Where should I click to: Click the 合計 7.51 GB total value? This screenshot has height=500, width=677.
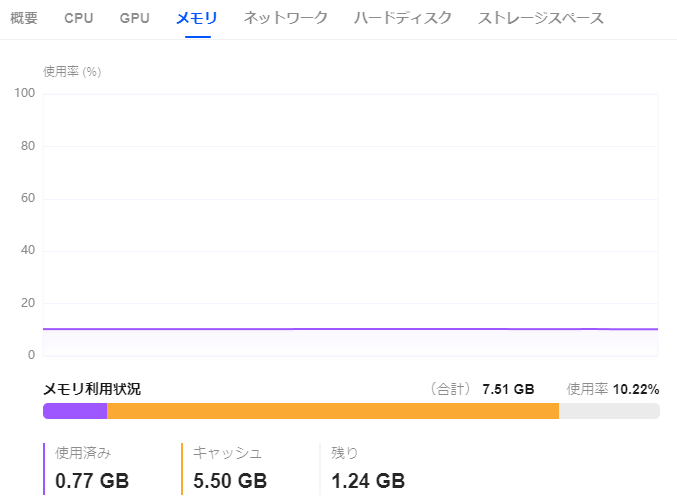507,389
